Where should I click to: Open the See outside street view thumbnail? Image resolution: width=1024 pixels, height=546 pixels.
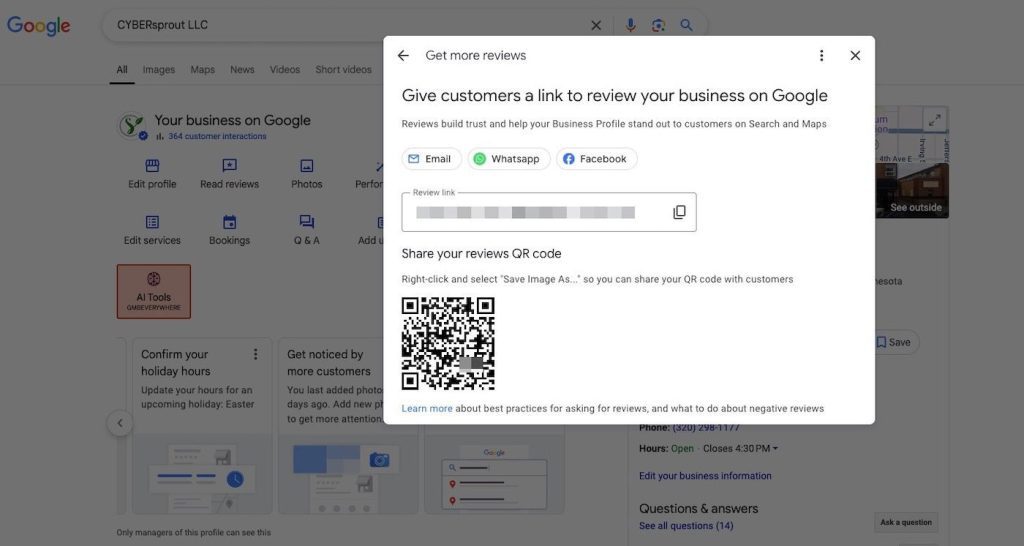click(x=911, y=190)
